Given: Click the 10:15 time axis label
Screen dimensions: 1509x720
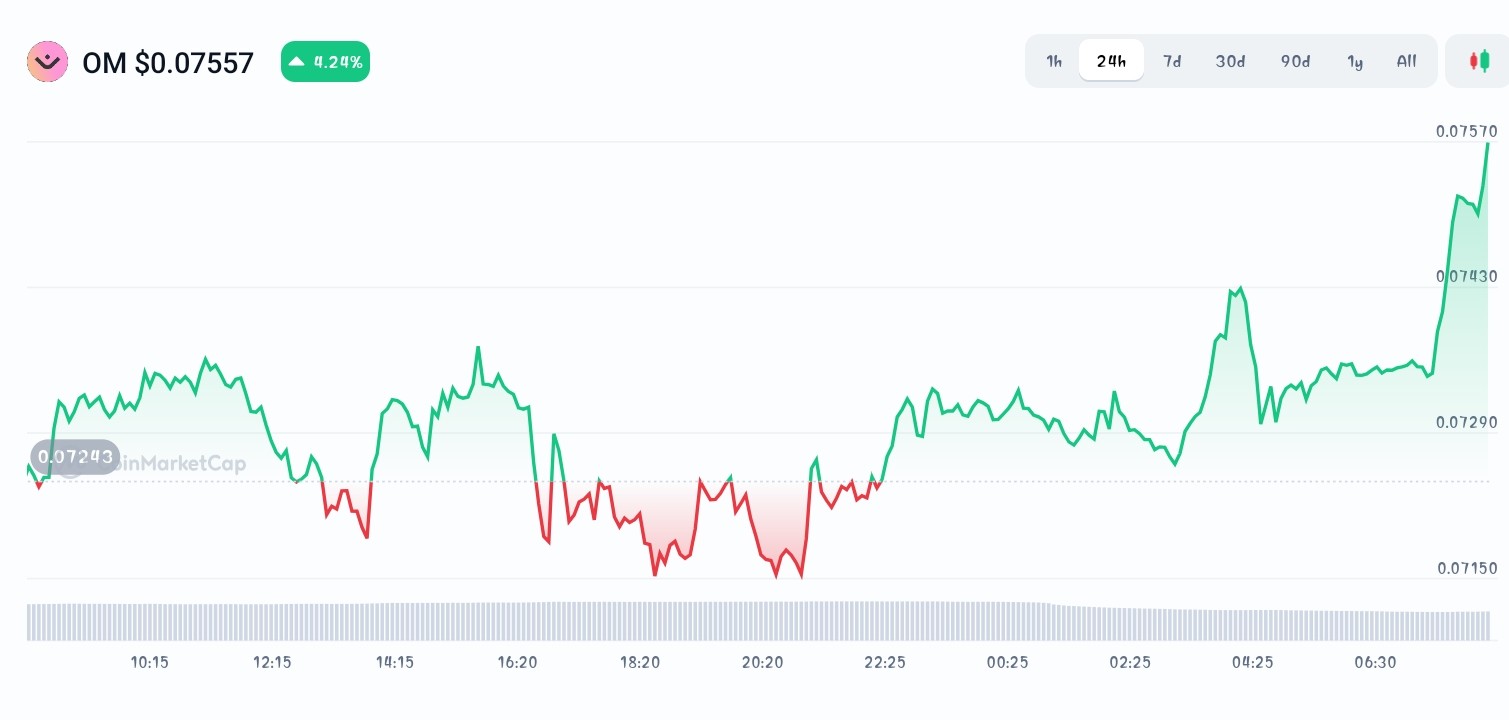Looking at the screenshot, I should click(149, 662).
